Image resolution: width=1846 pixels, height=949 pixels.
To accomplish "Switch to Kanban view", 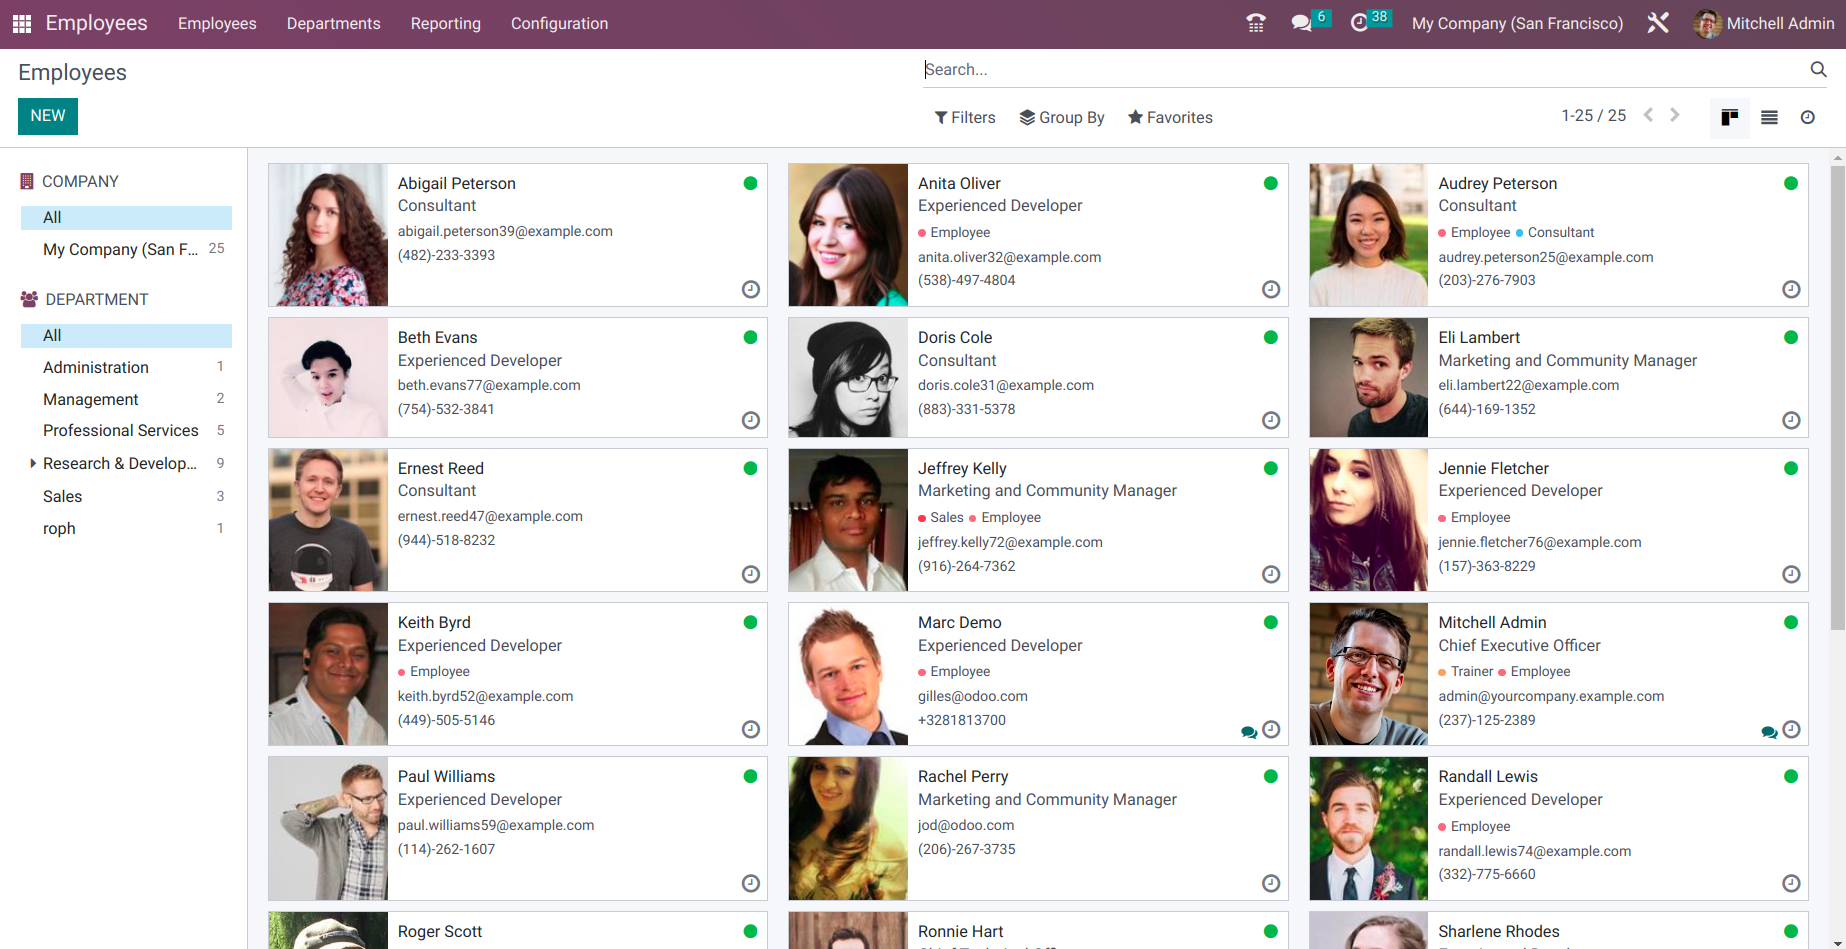I will 1730,117.
